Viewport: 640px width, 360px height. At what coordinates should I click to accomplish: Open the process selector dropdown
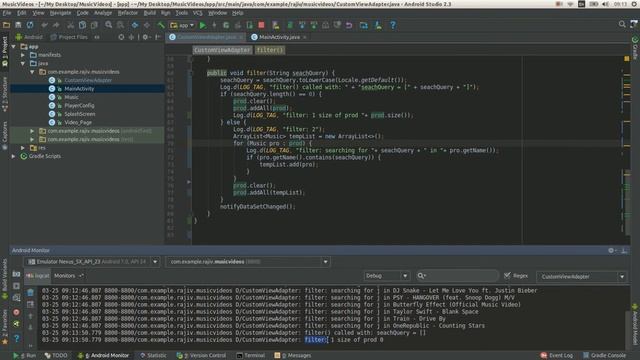coord(247,262)
